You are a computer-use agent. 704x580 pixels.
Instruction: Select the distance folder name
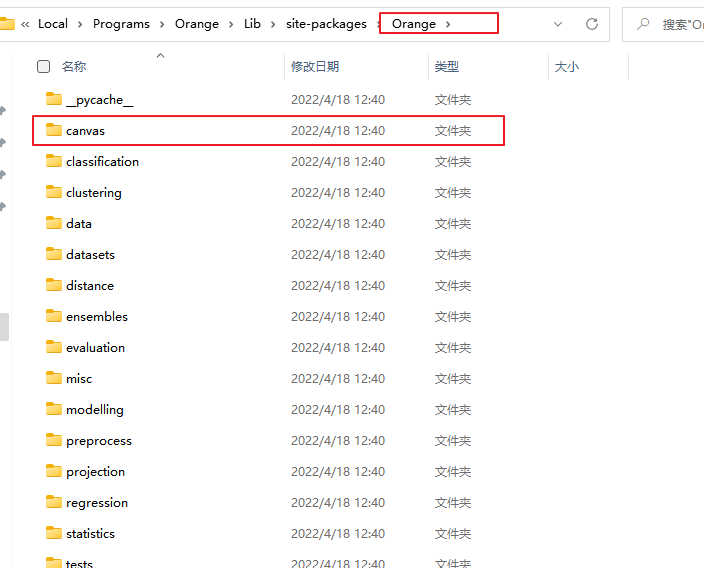(90, 286)
